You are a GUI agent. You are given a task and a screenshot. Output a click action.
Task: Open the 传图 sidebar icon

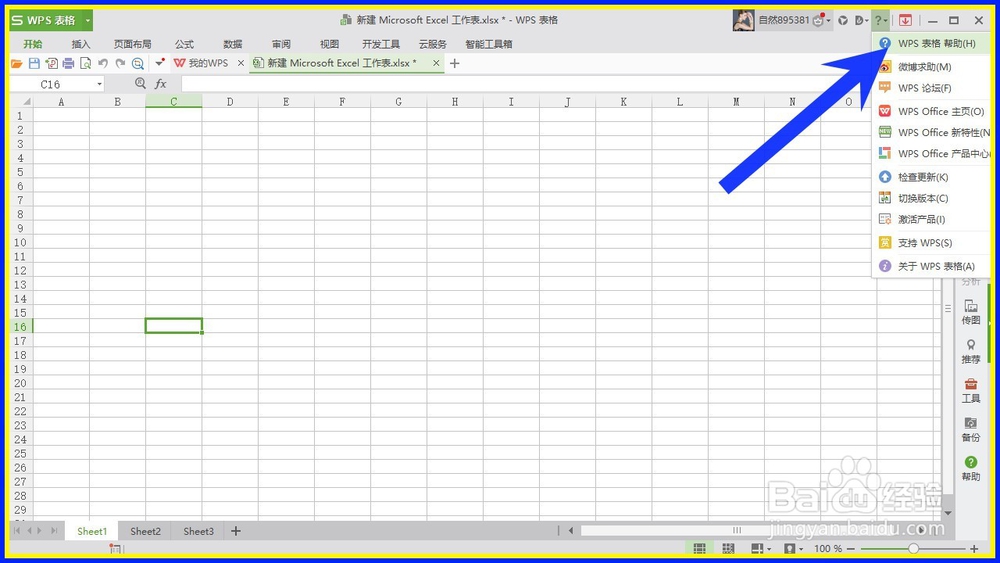pyautogui.click(x=971, y=312)
